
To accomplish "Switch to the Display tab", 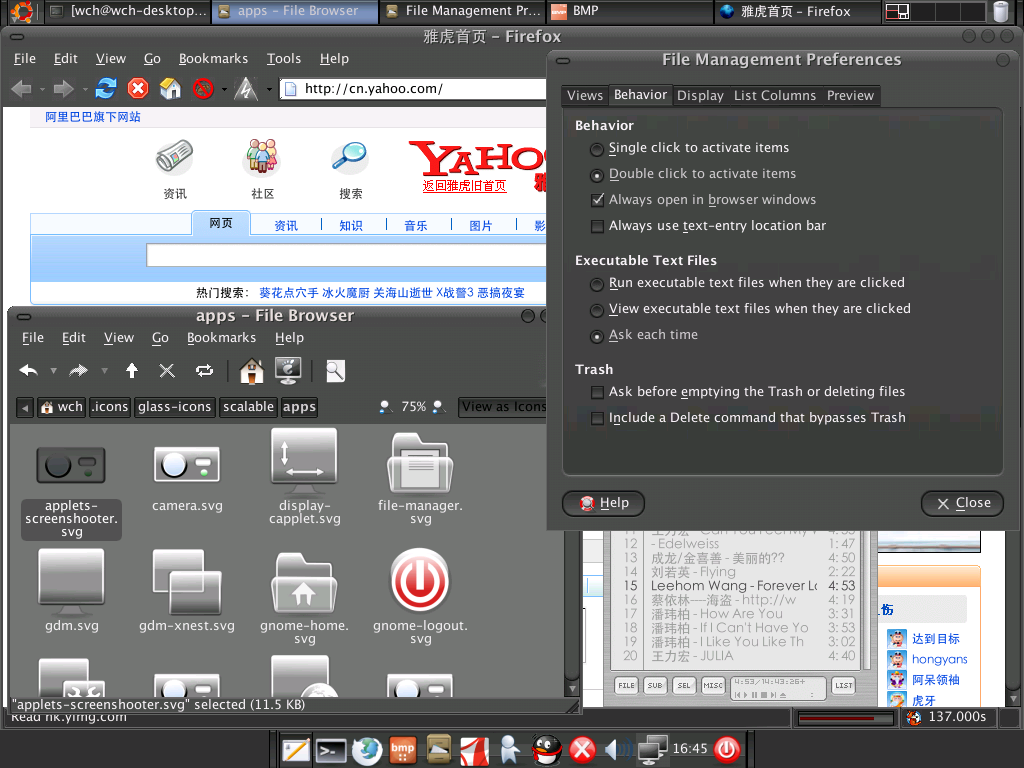I will [x=700, y=95].
